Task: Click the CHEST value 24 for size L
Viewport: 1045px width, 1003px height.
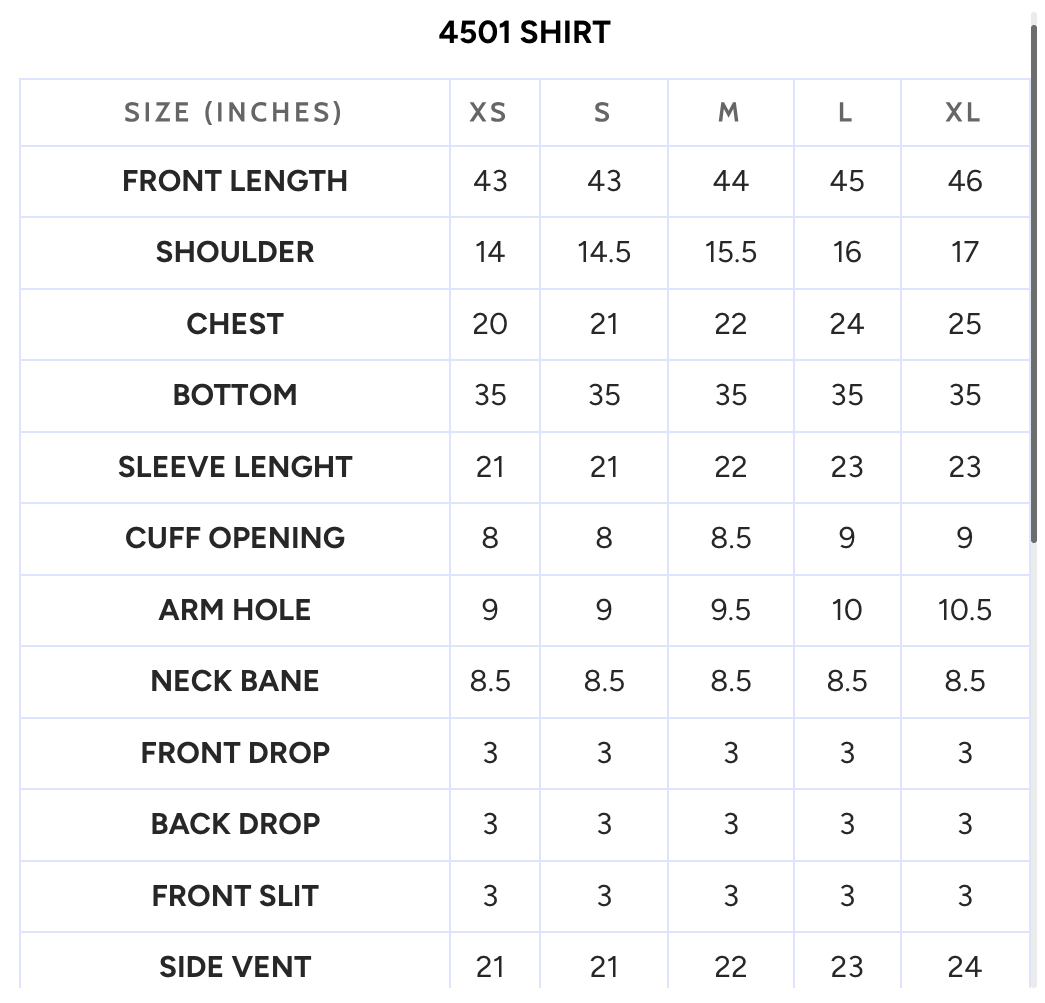Action: click(x=846, y=324)
